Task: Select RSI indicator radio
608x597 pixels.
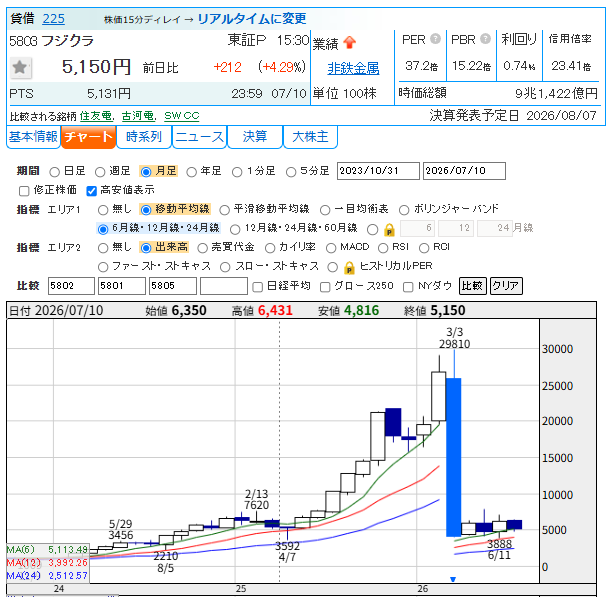Action: coord(383,248)
